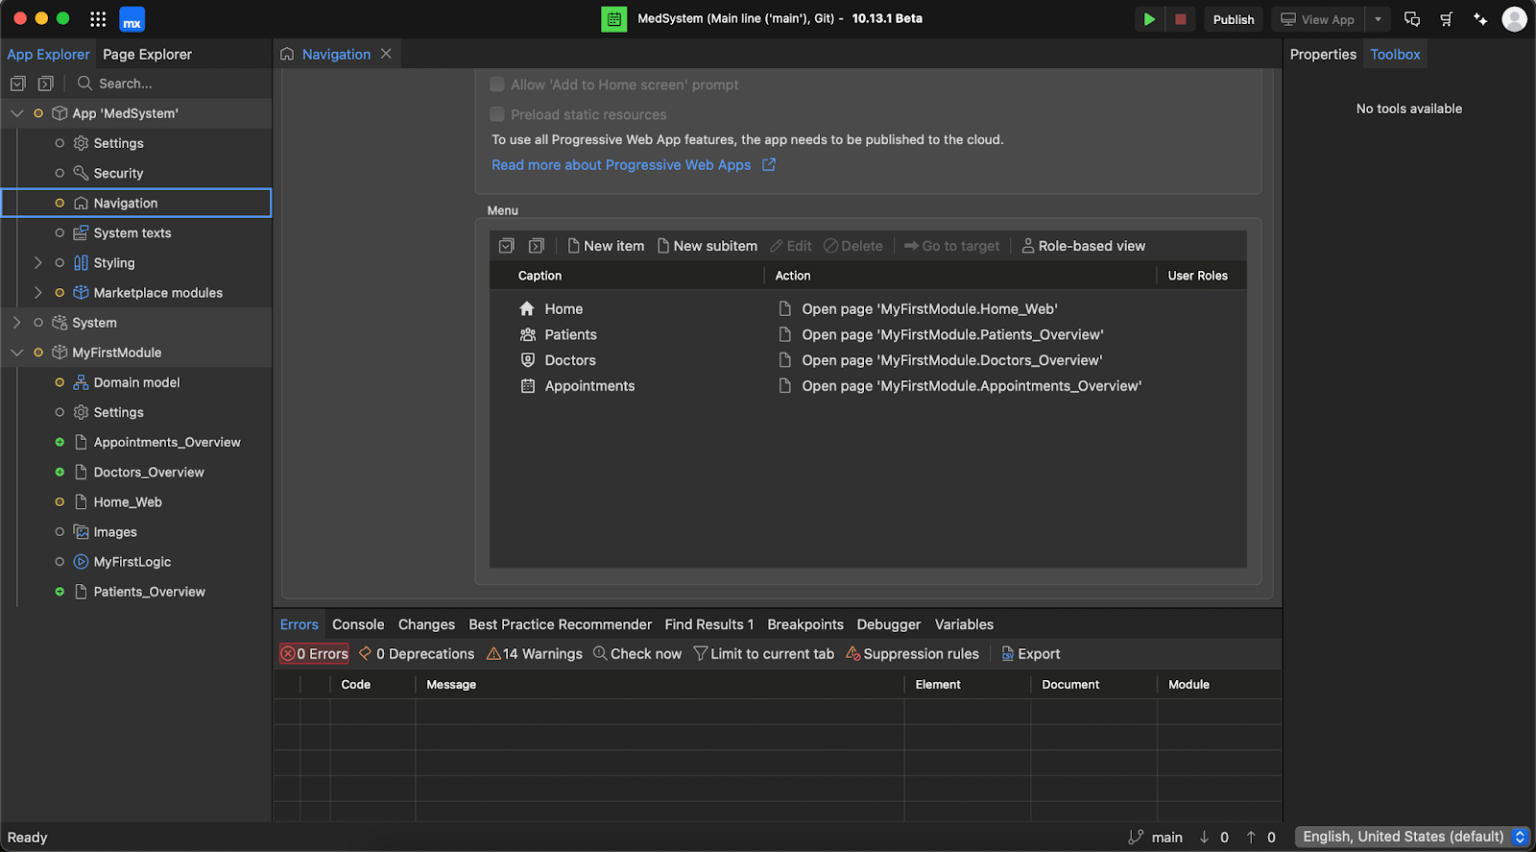Viewport: 1536px width, 852px height.
Task: Open the user account avatar icon
Action: [x=1514, y=19]
